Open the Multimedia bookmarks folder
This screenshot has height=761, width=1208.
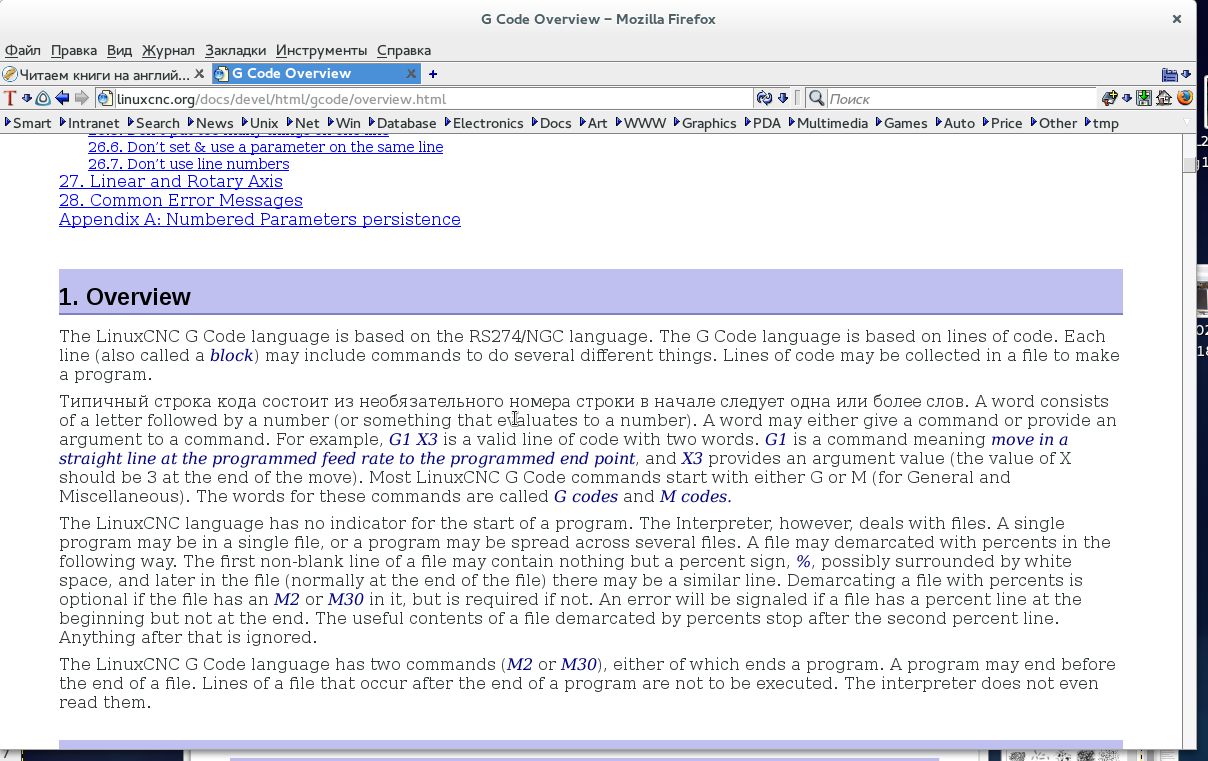coord(828,123)
